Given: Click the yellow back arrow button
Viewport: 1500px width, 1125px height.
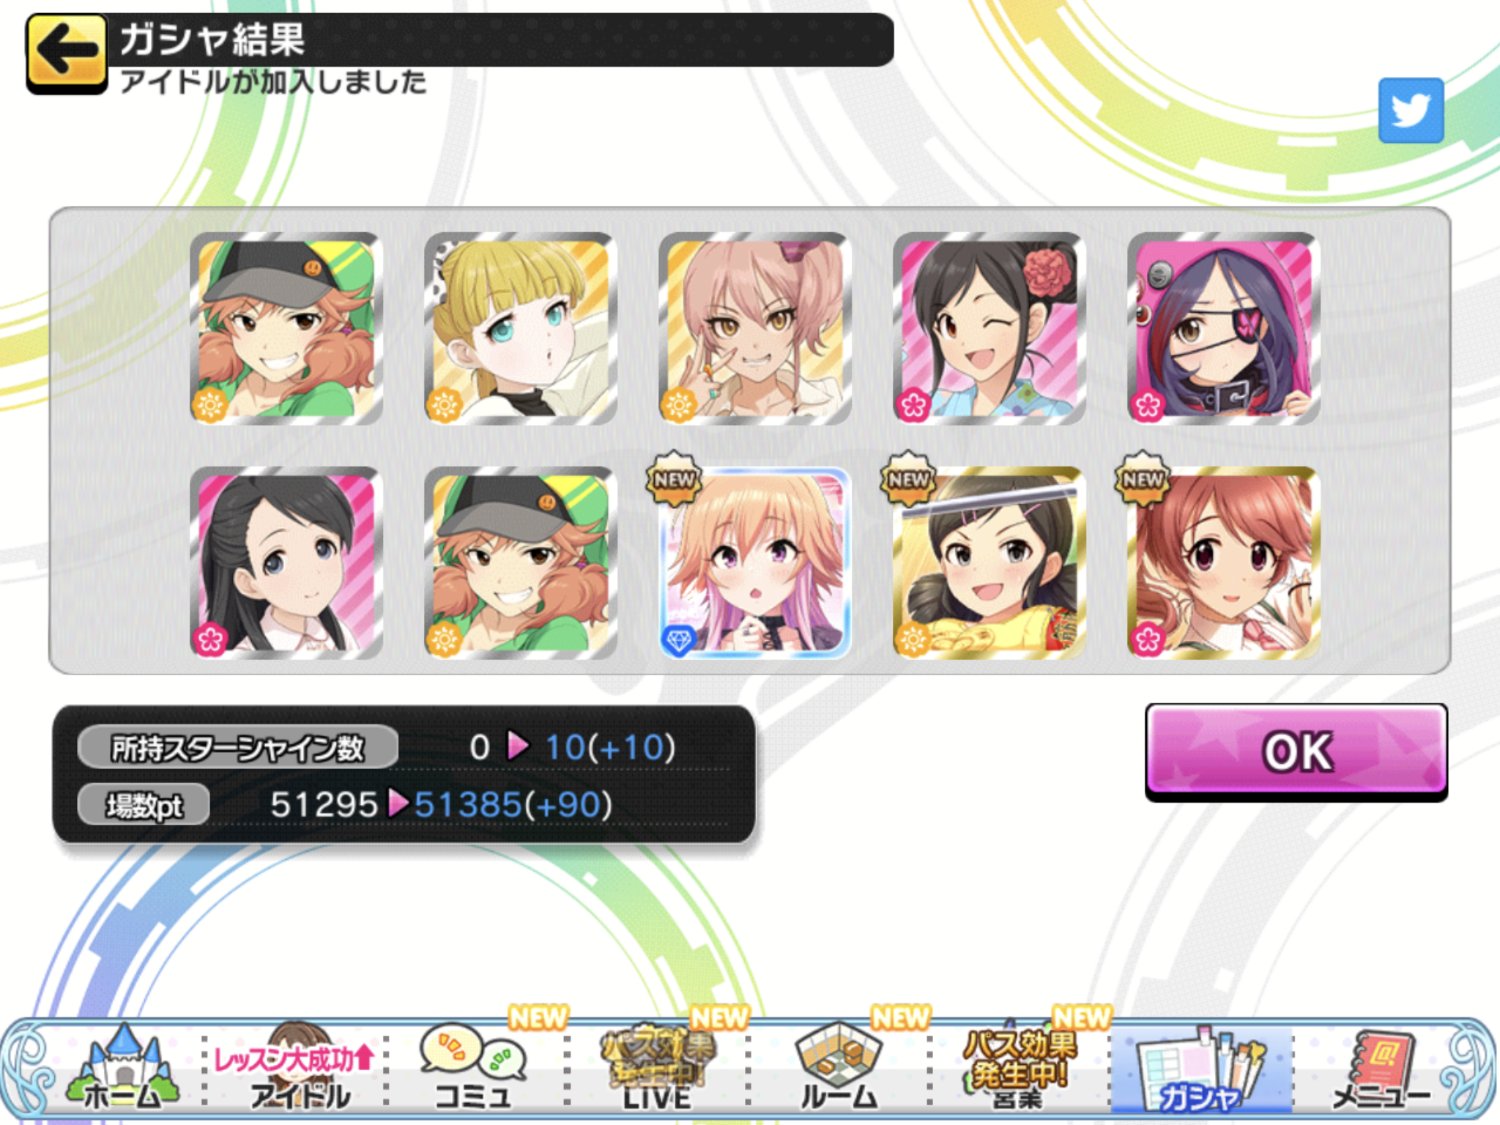Looking at the screenshot, I should tap(66, 53).
